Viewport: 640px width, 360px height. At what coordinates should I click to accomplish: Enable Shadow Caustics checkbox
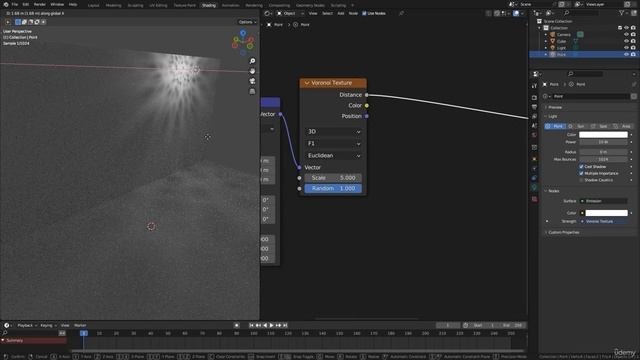click(581, 180)
